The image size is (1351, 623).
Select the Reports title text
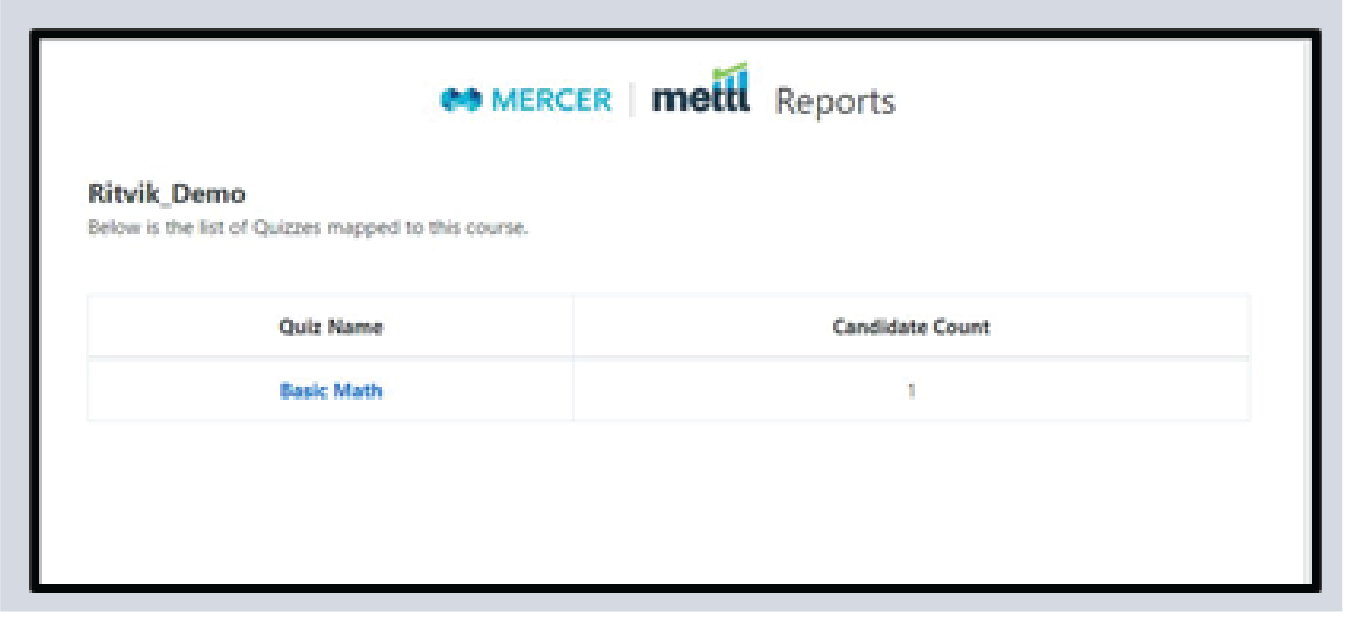click(835, 102)
